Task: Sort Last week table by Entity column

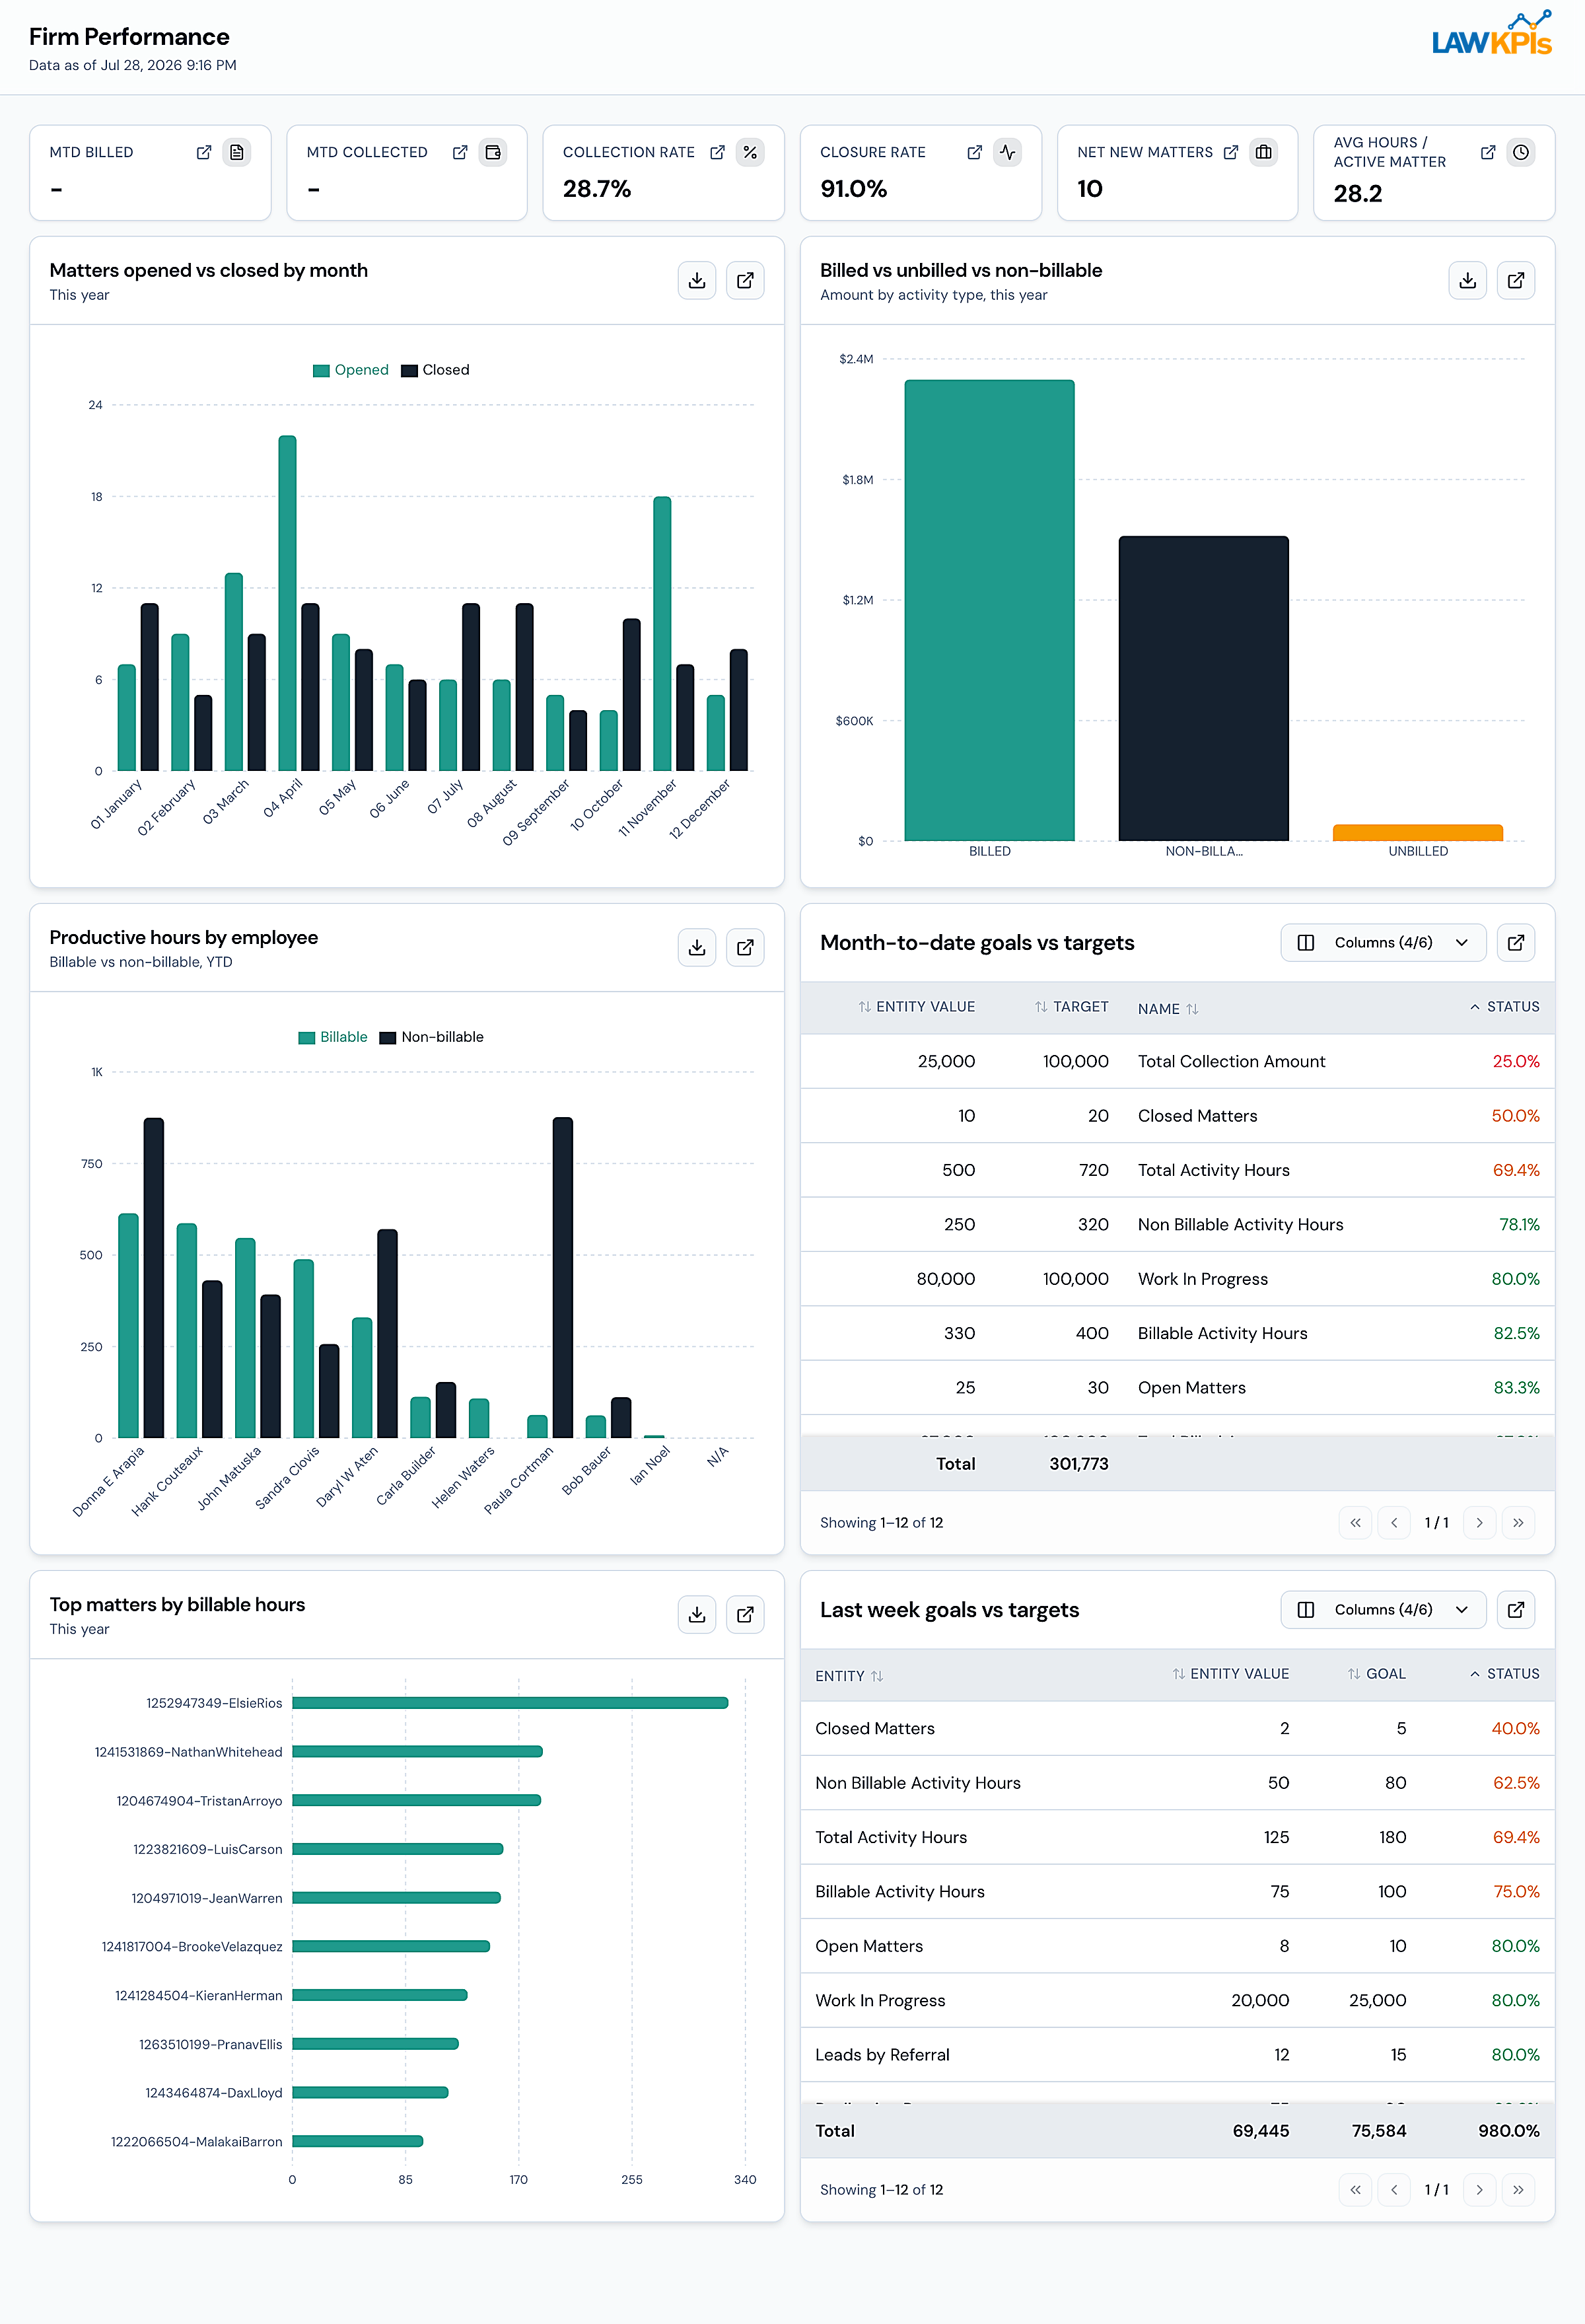Action: pos(849,1676)
